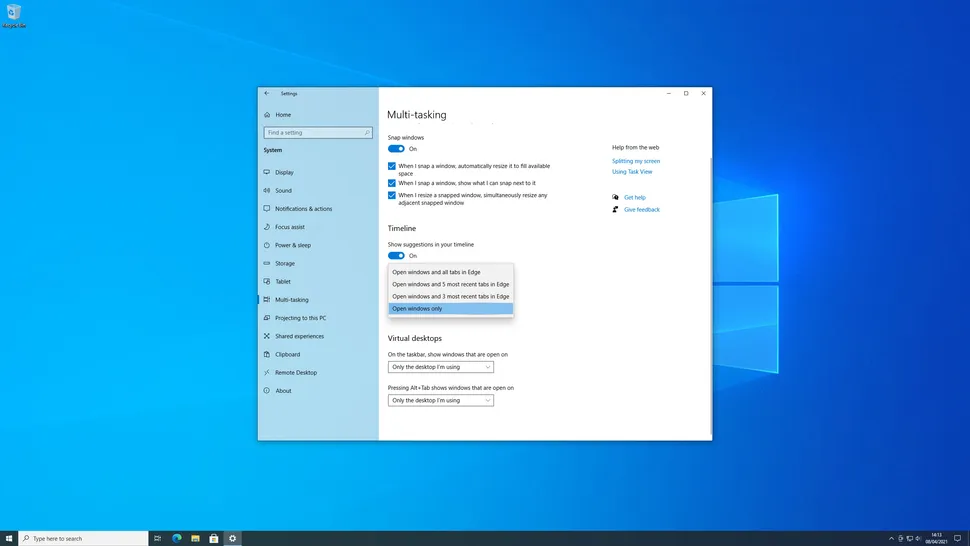The image size is (970, 546).
Task: Click the Get help link
Action: pyautogui.click(x=635, y=197)
